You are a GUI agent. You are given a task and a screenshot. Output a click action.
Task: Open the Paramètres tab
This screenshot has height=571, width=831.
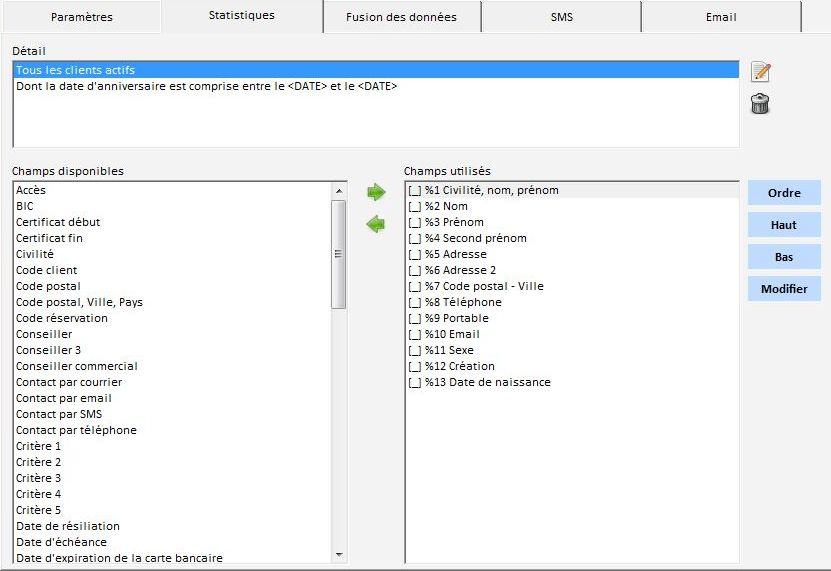click(82, 17)
